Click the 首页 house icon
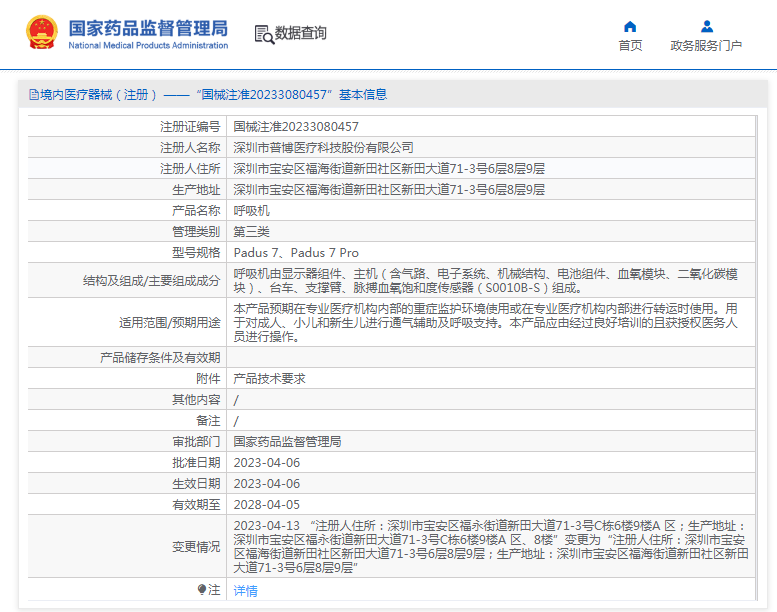777x612 pixels. tap(630, 26)
